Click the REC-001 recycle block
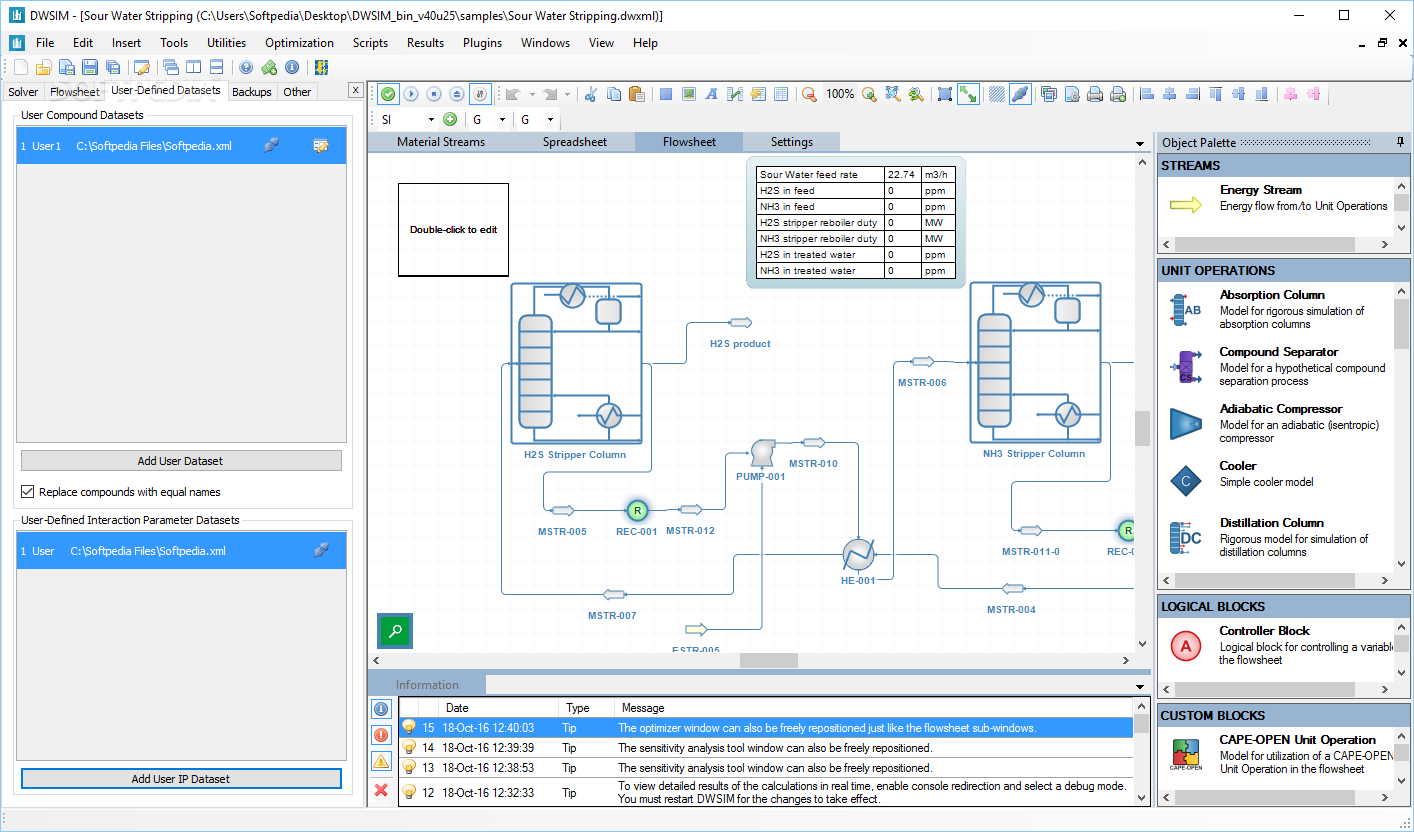 click(636, 510)
